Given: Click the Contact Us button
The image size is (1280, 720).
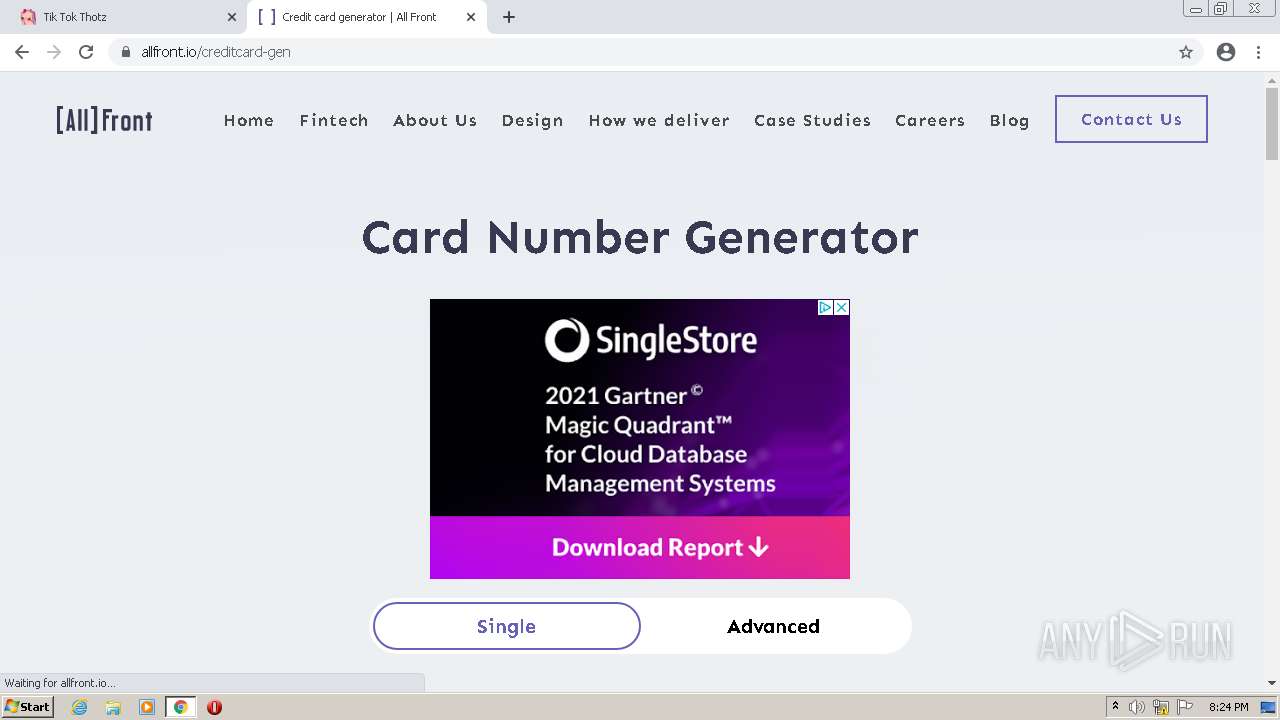Looking at the screenshot, I should coord(1131,119).
